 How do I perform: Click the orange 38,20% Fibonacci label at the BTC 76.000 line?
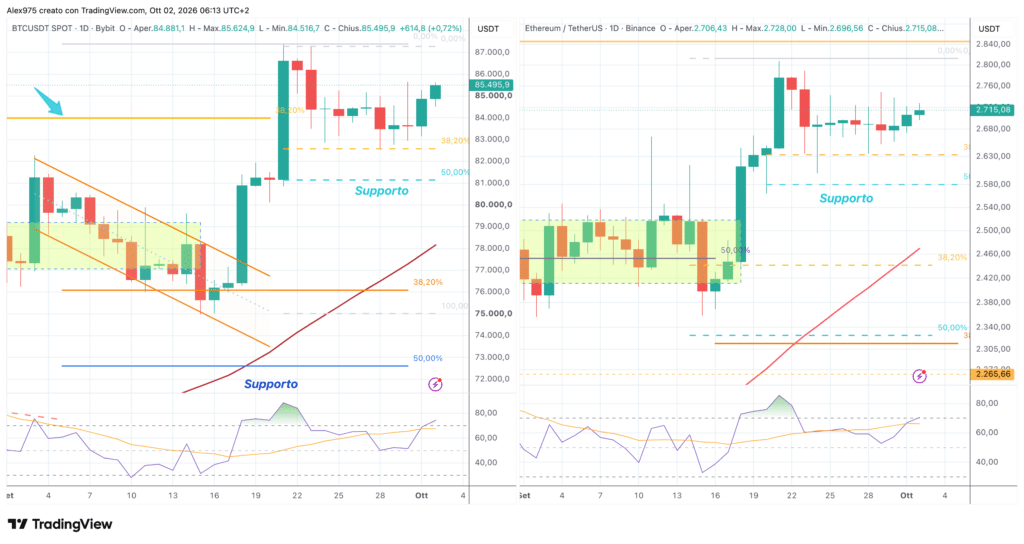tap(428, 282)
